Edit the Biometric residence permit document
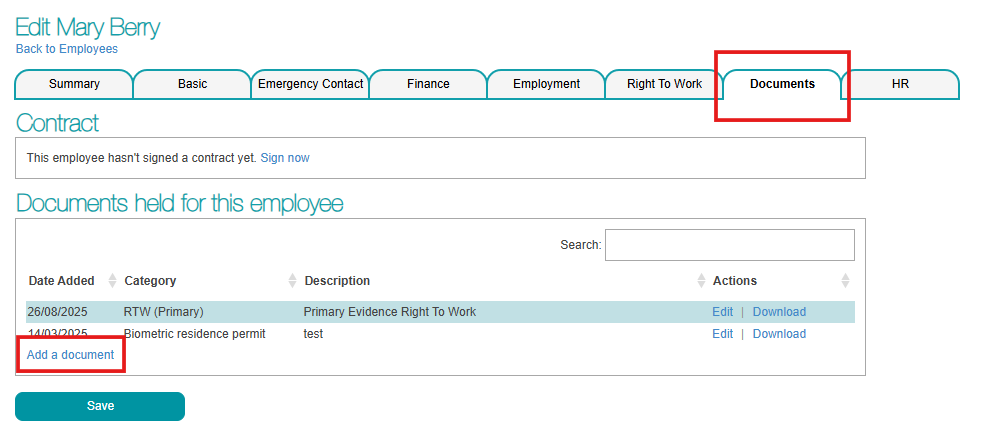Image resolution: width=982 pixels, height=438 pixels. point(722,334)
